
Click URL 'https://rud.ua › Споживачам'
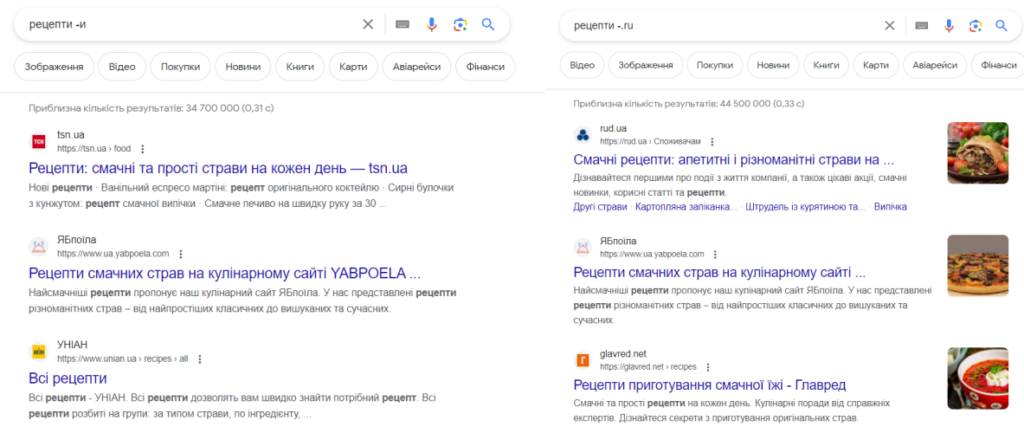(x=650, y=141)
